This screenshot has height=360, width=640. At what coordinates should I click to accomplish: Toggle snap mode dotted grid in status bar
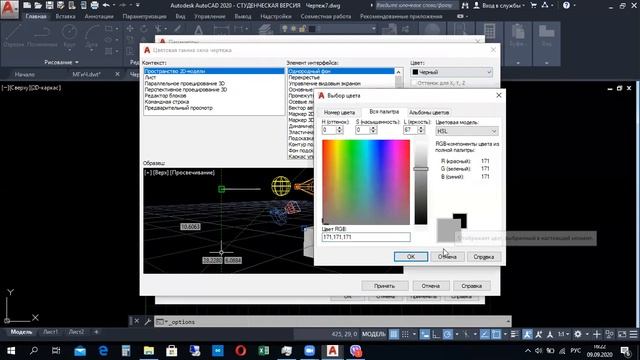405,334
